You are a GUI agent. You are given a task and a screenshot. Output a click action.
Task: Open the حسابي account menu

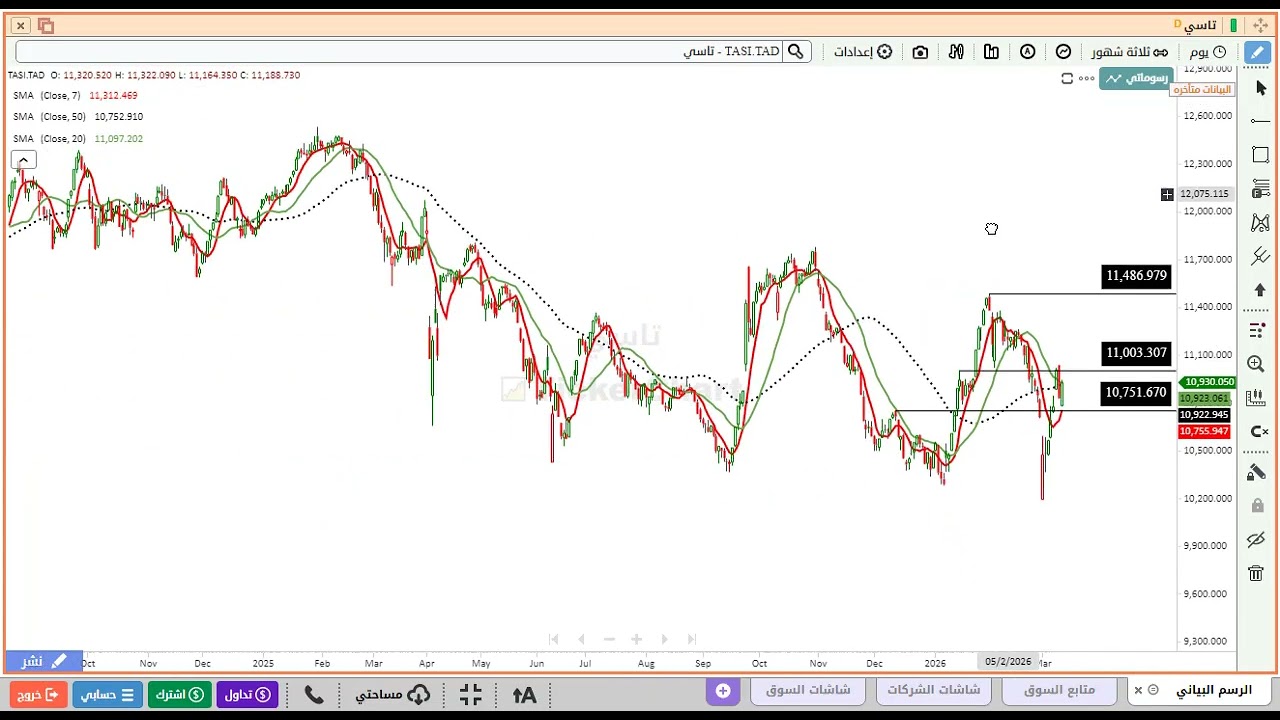click(107, 694)
